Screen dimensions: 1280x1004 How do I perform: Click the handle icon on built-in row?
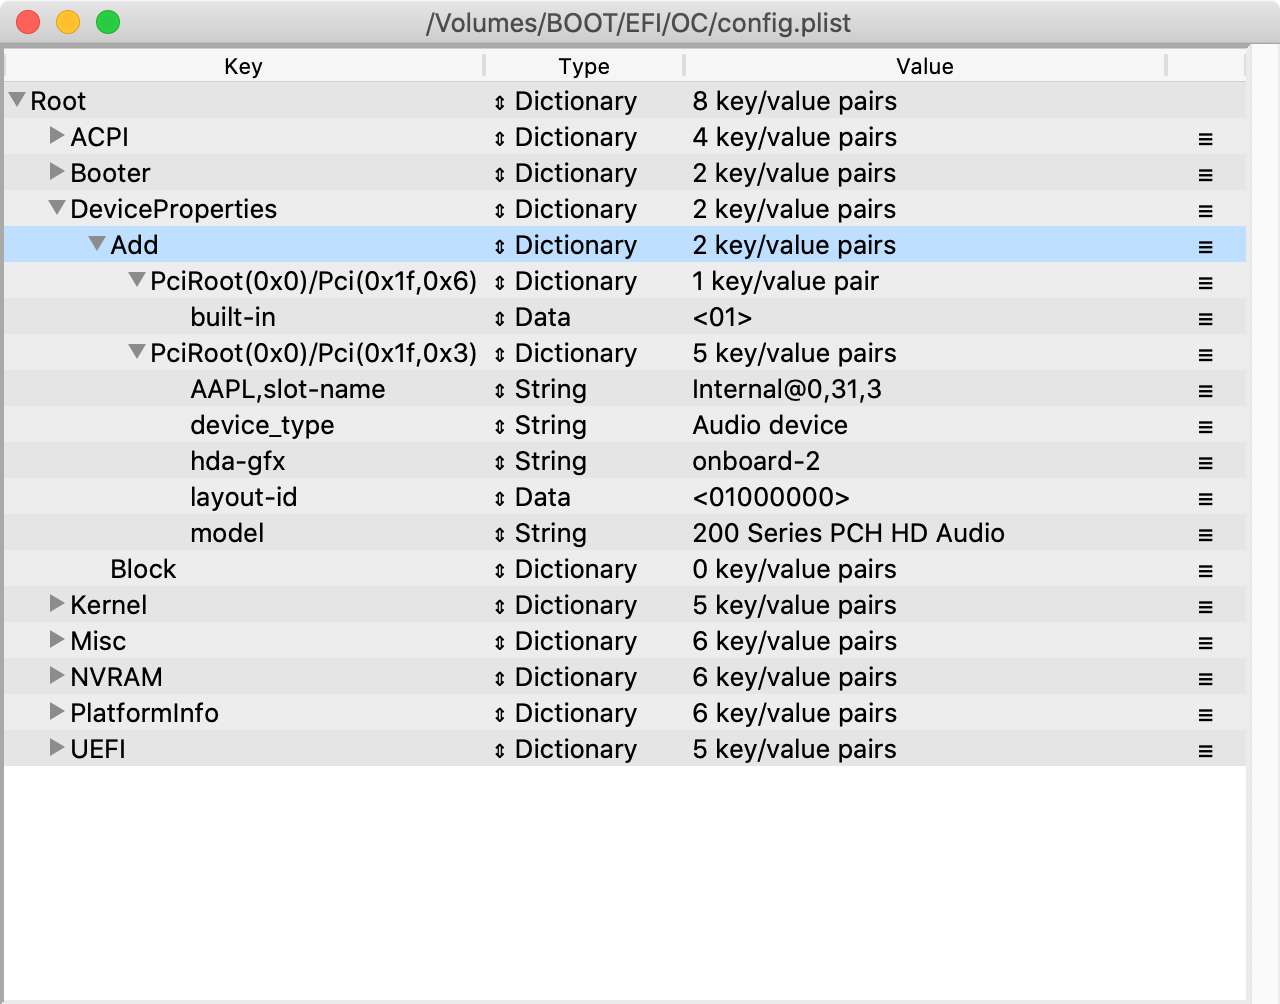pos(1205,319)
